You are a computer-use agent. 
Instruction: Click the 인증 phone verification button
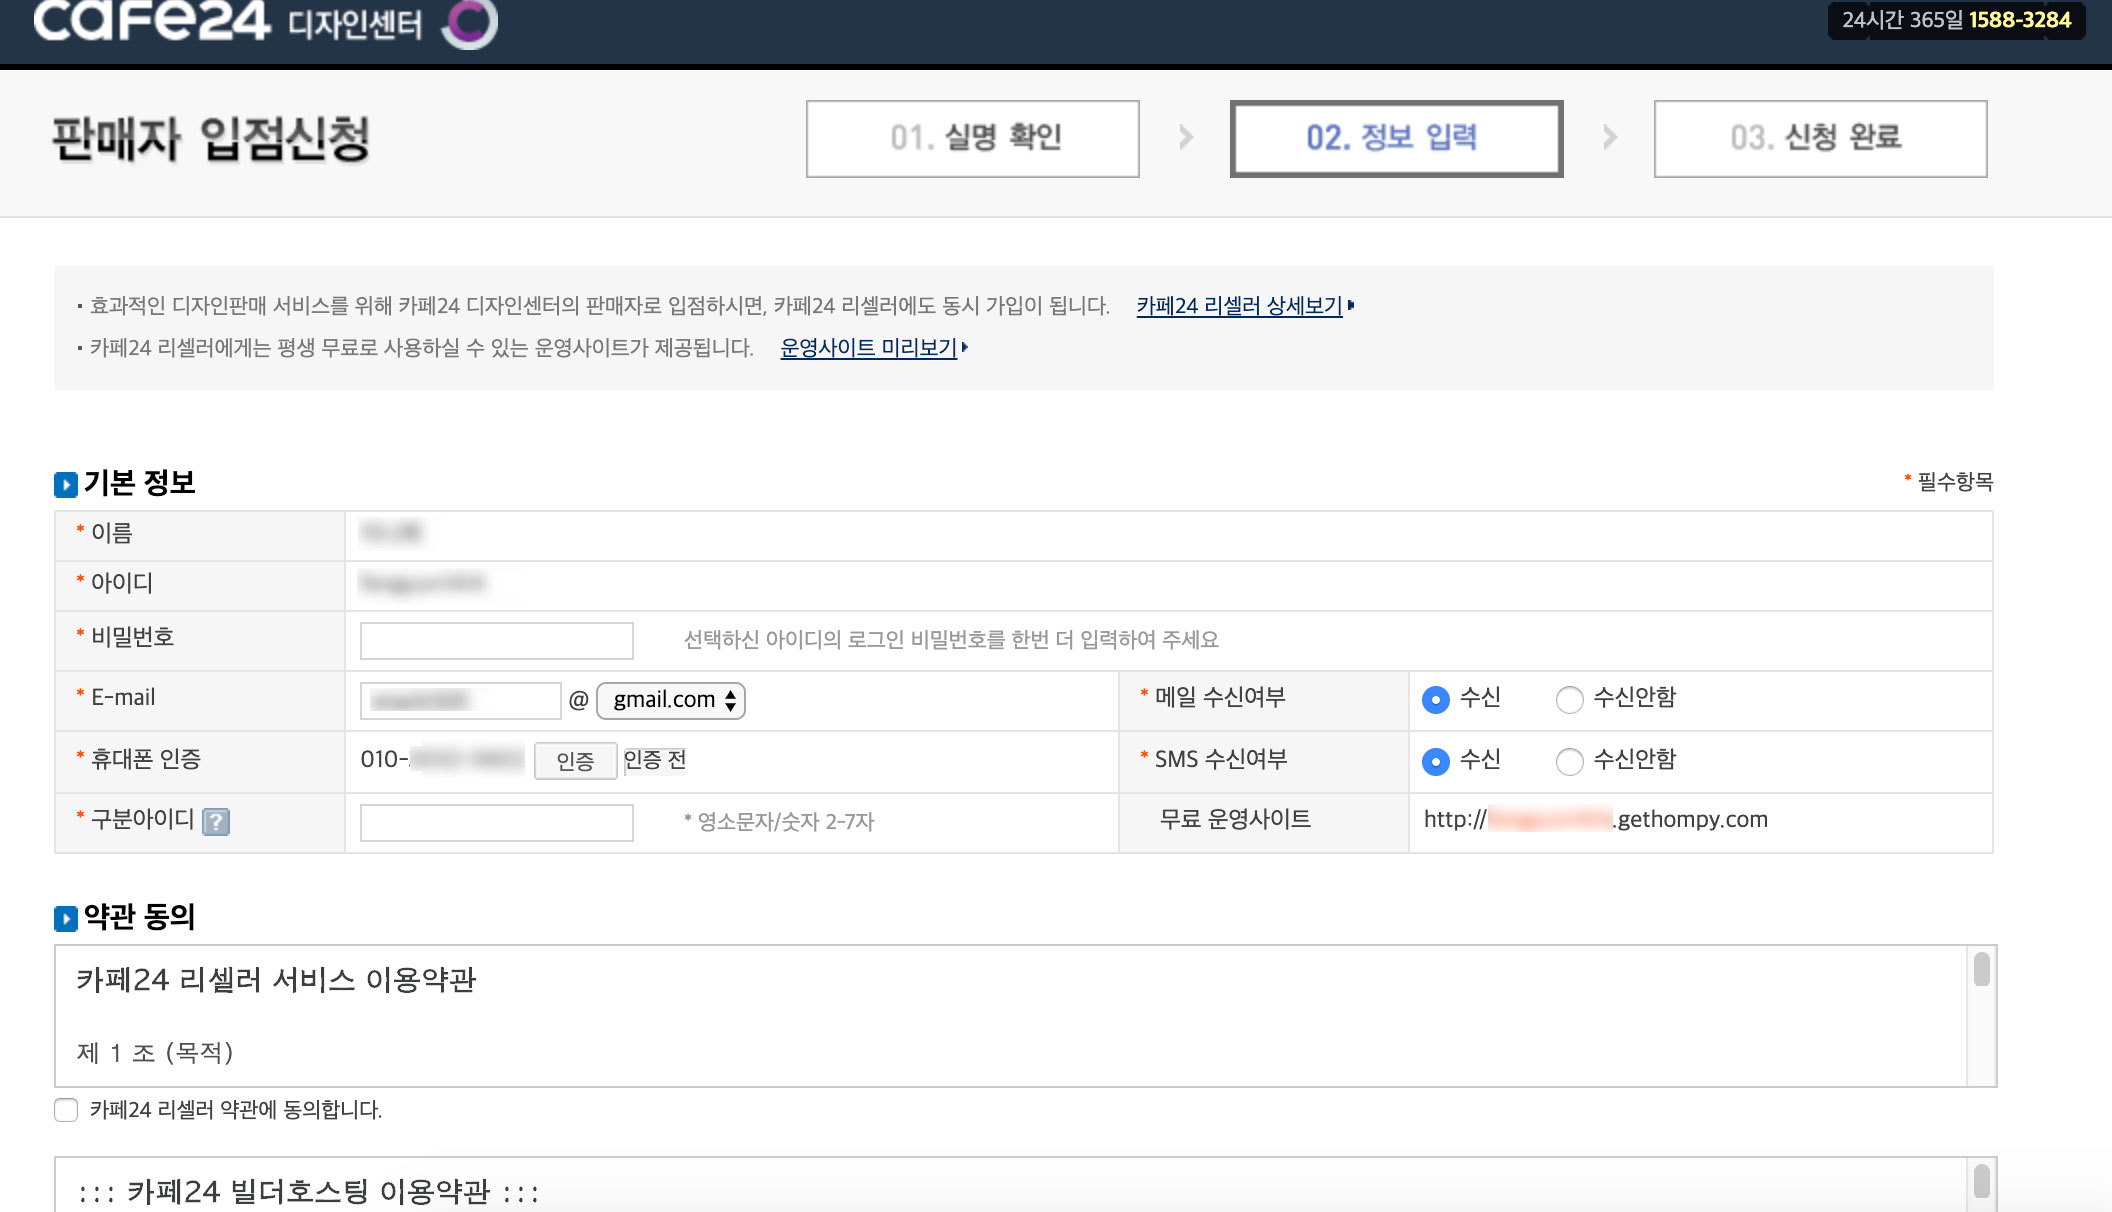pyautogui.click(x=575, y=762)
